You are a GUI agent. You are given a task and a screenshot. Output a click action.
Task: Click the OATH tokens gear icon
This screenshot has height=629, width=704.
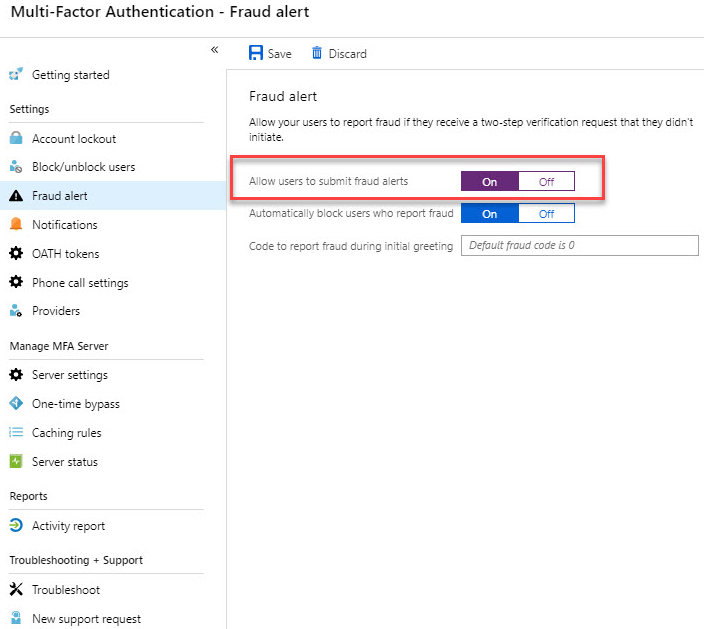point(16,253)
